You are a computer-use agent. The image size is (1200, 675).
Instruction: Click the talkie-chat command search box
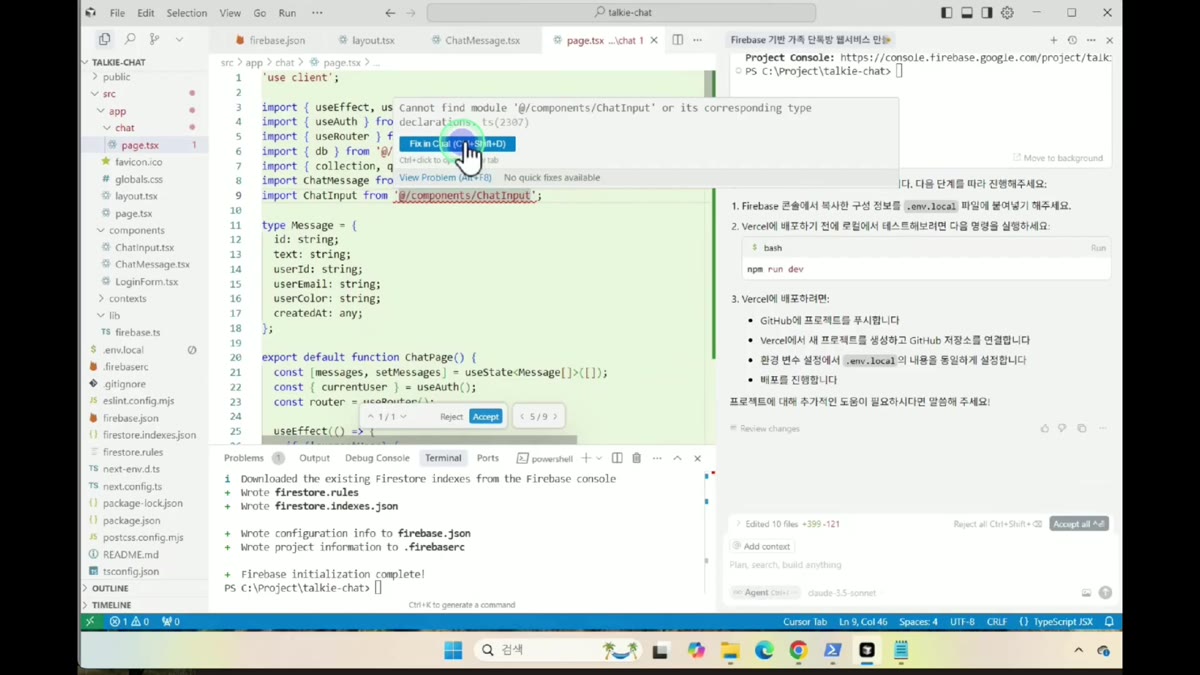pos(621,13)
